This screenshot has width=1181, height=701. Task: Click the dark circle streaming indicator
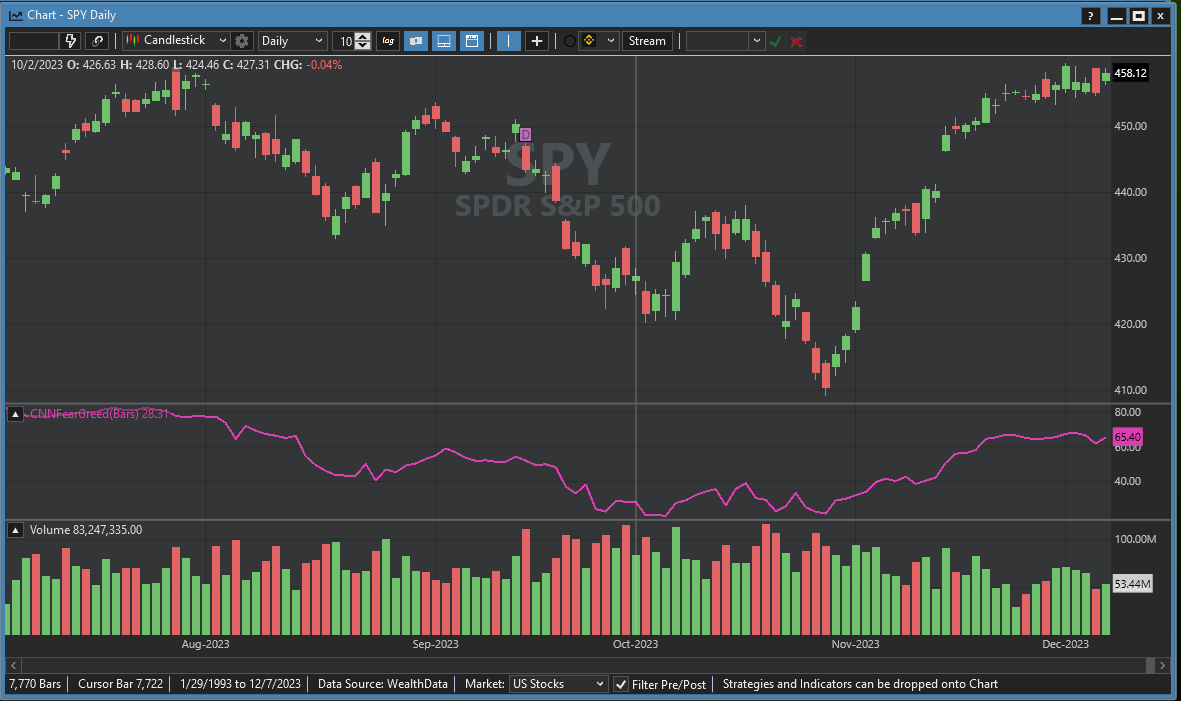click(x=570, y=41)
